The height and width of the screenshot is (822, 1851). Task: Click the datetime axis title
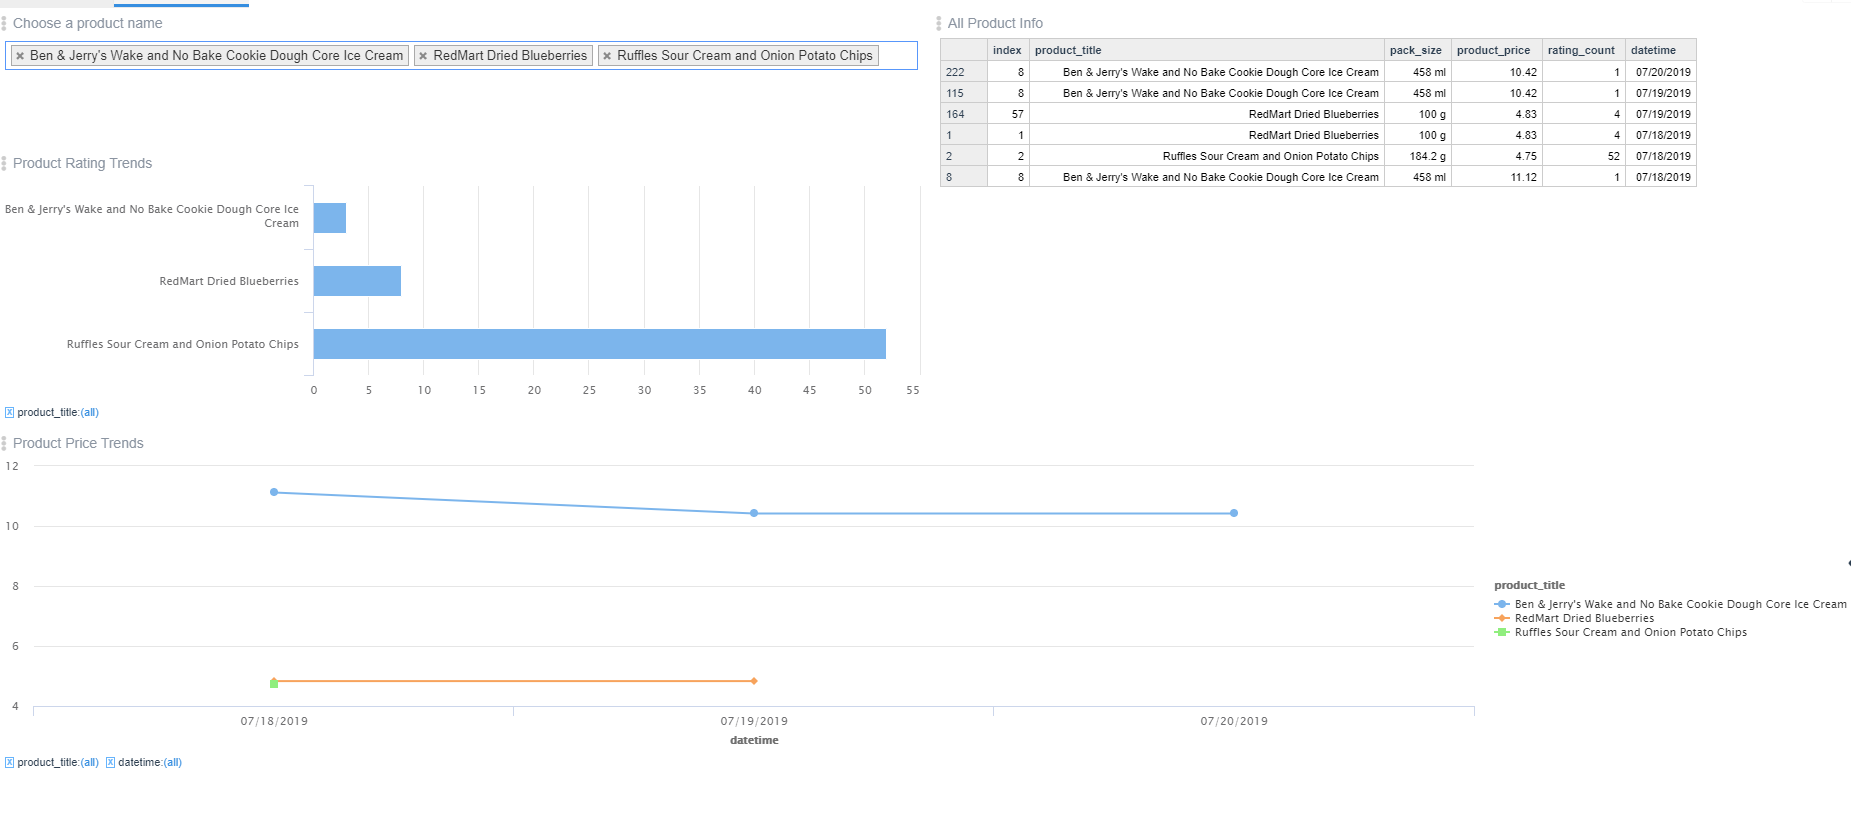pyautogui.click(x=754, y=740)
